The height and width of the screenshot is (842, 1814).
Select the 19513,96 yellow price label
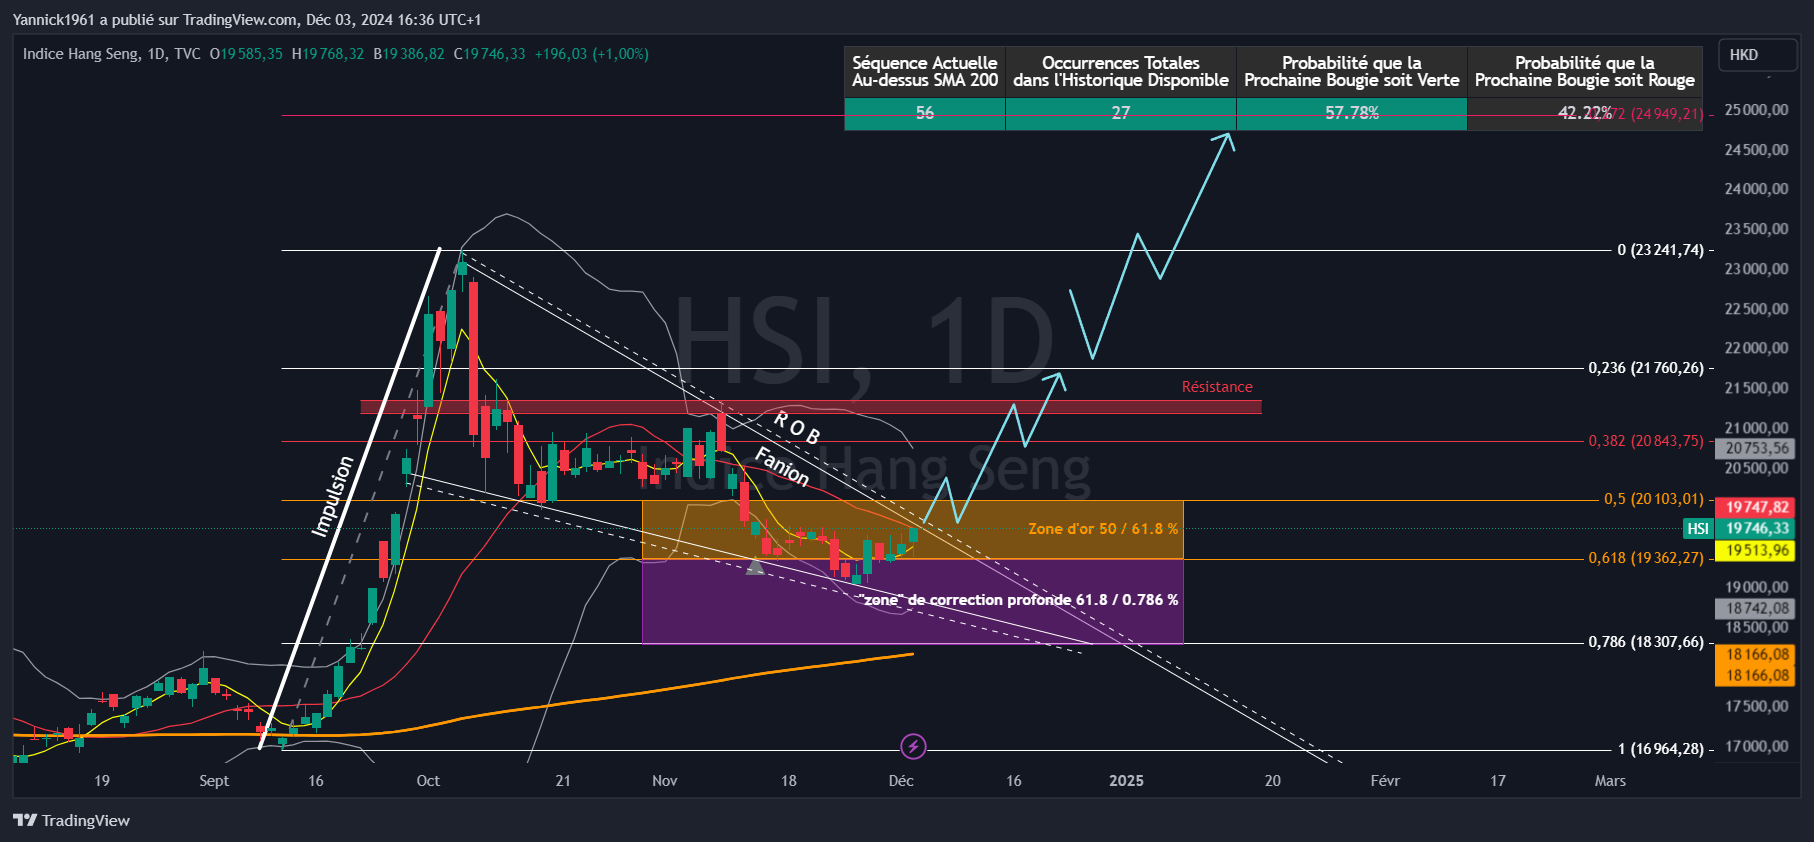(x=1757, y=550)
